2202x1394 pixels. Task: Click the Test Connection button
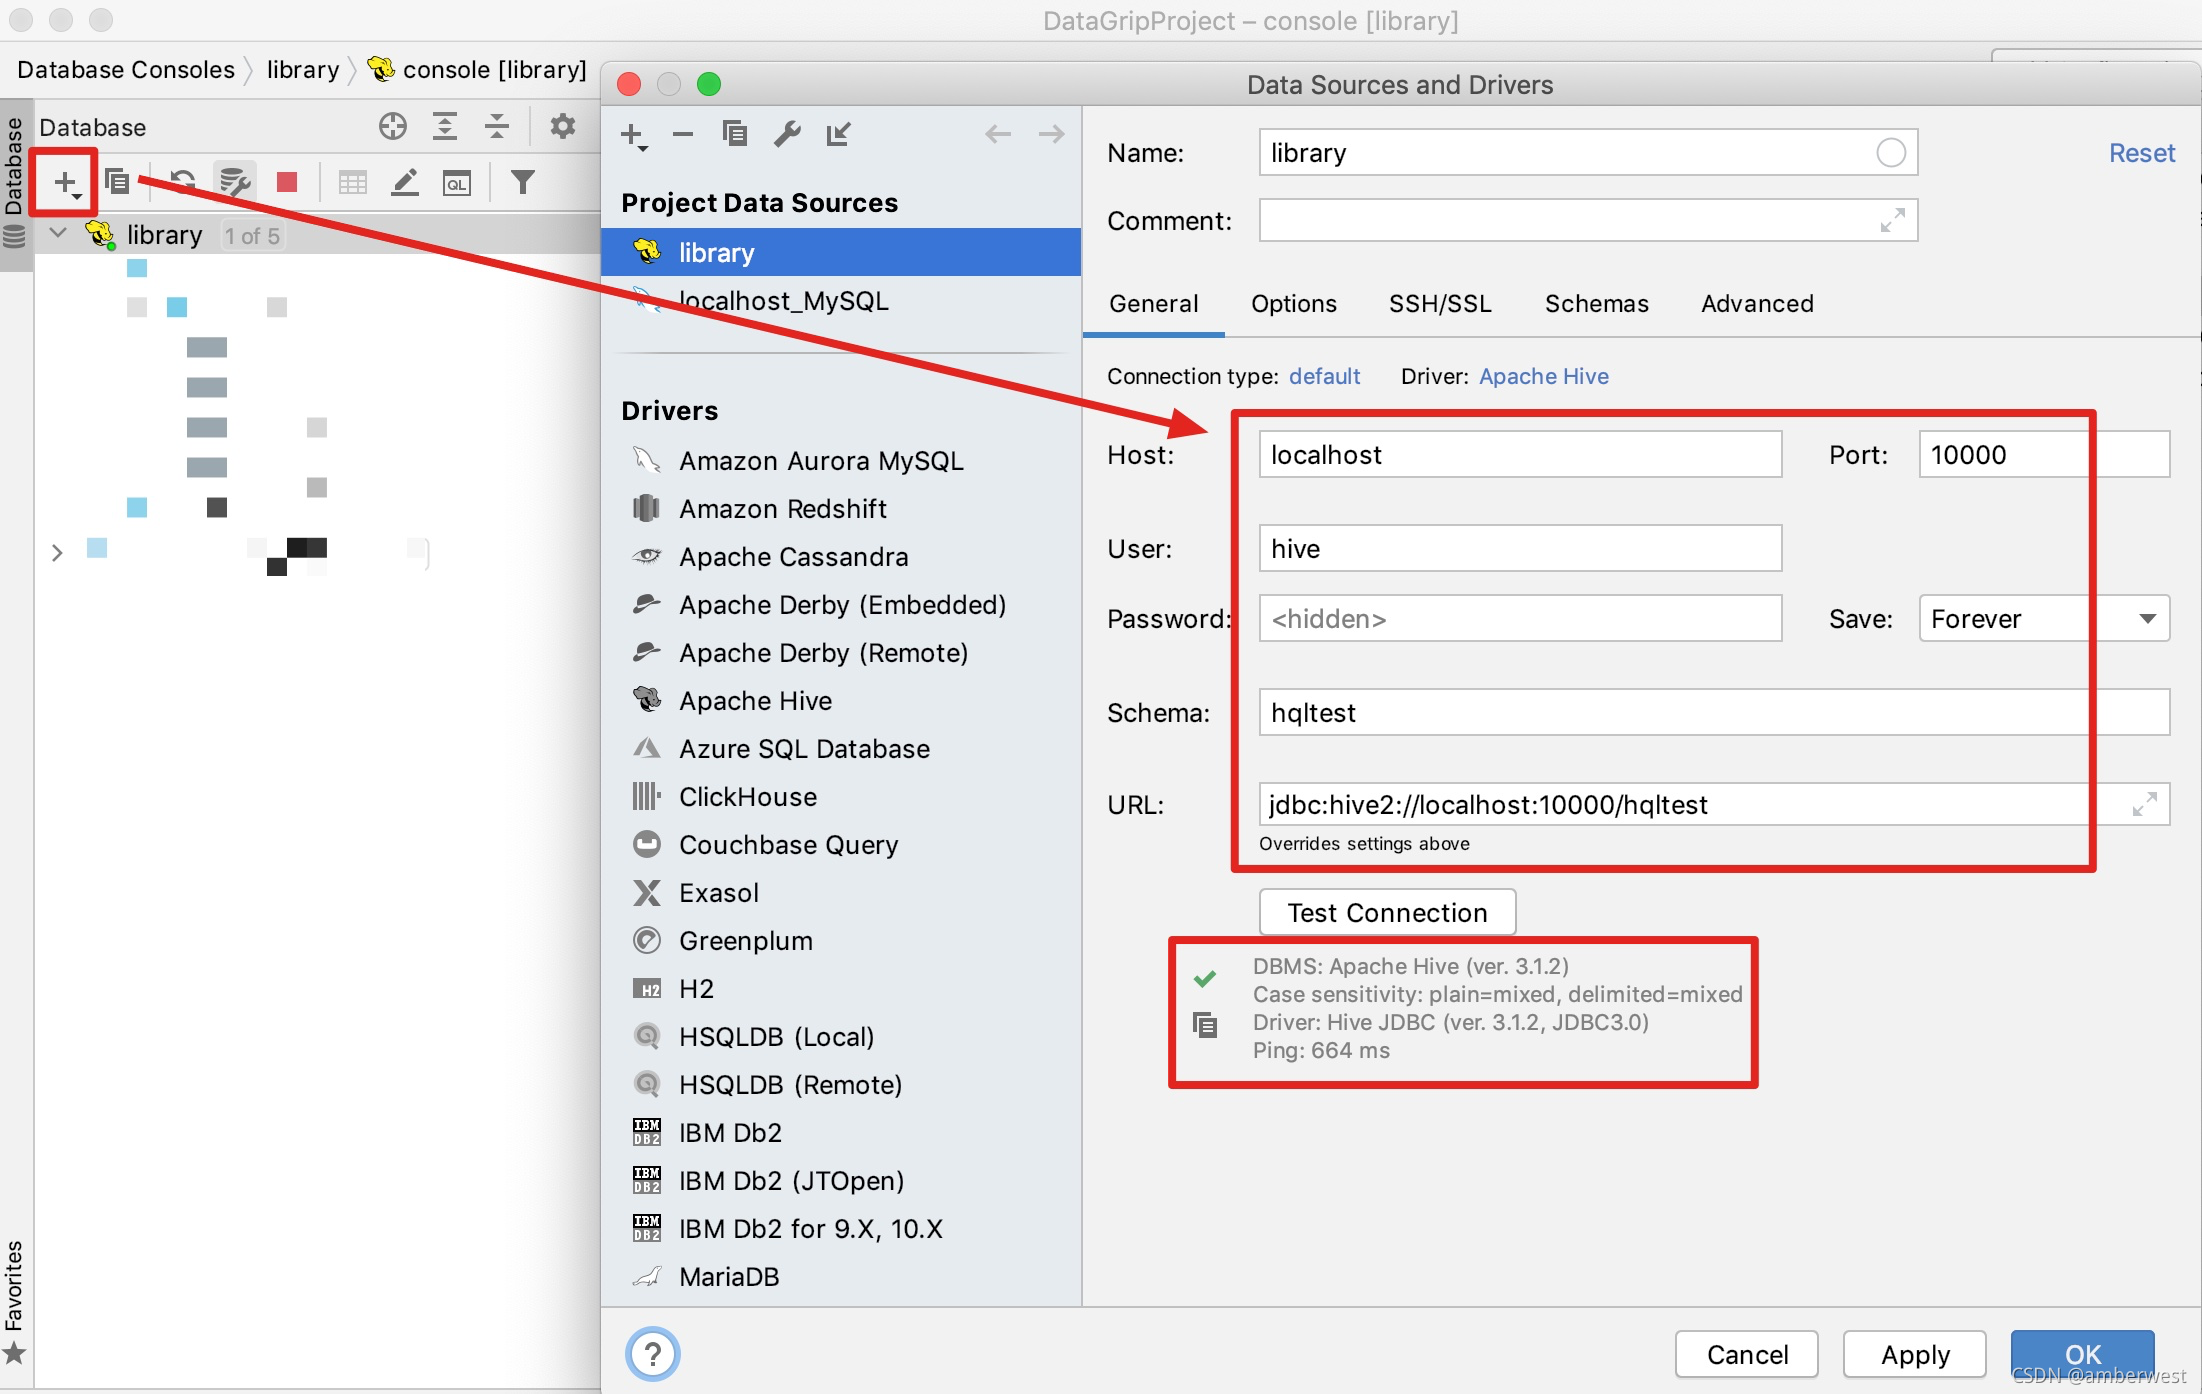pyautogui.click(x=1386, y=912)
